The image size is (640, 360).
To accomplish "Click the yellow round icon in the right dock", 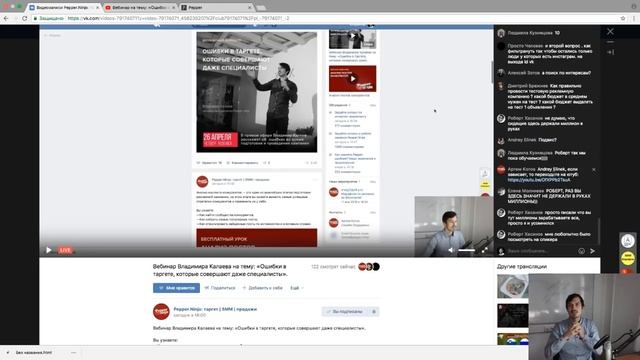I will point(628,258).
